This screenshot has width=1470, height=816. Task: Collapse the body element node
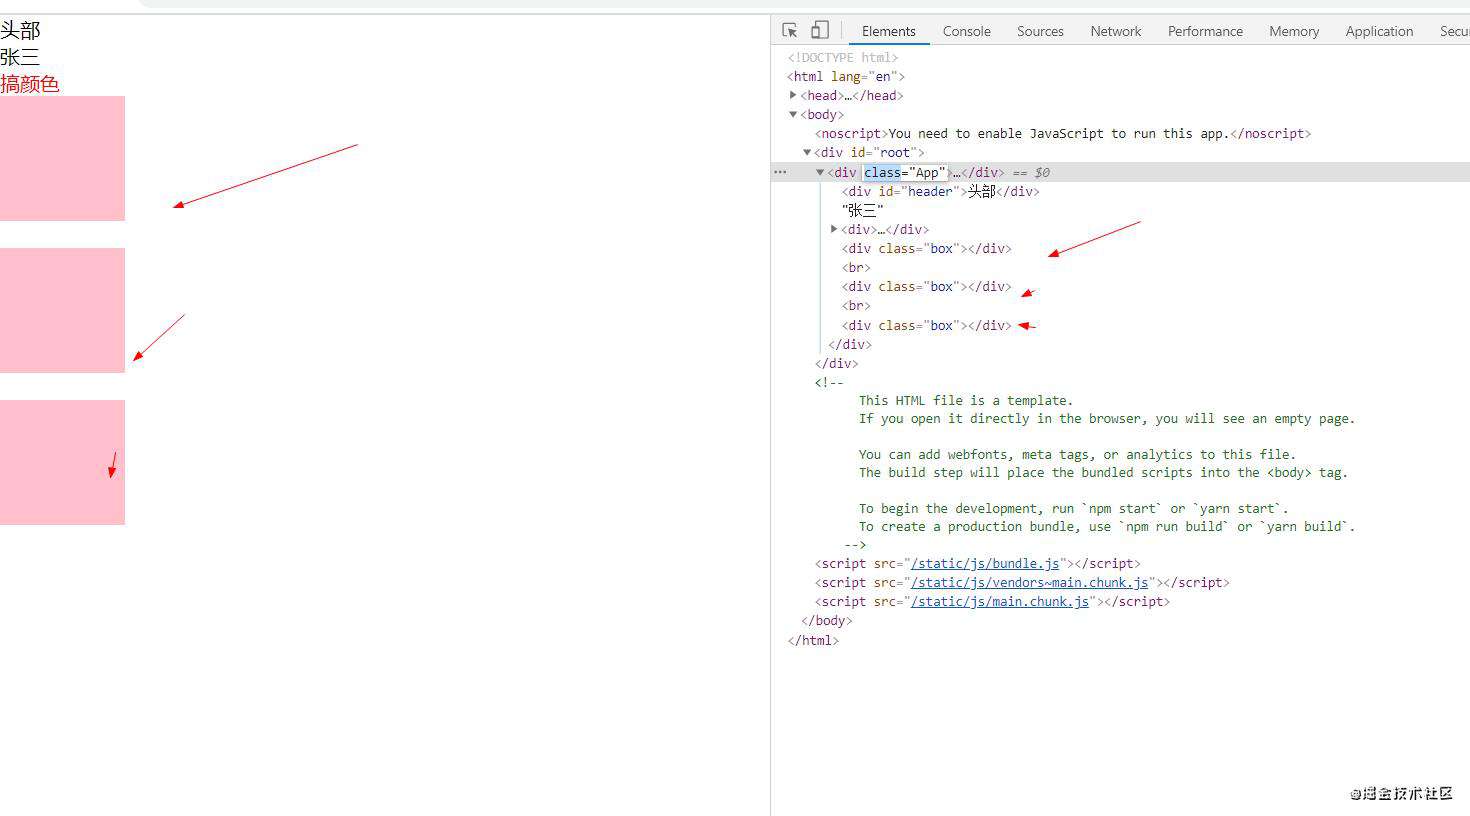point(793,114)
